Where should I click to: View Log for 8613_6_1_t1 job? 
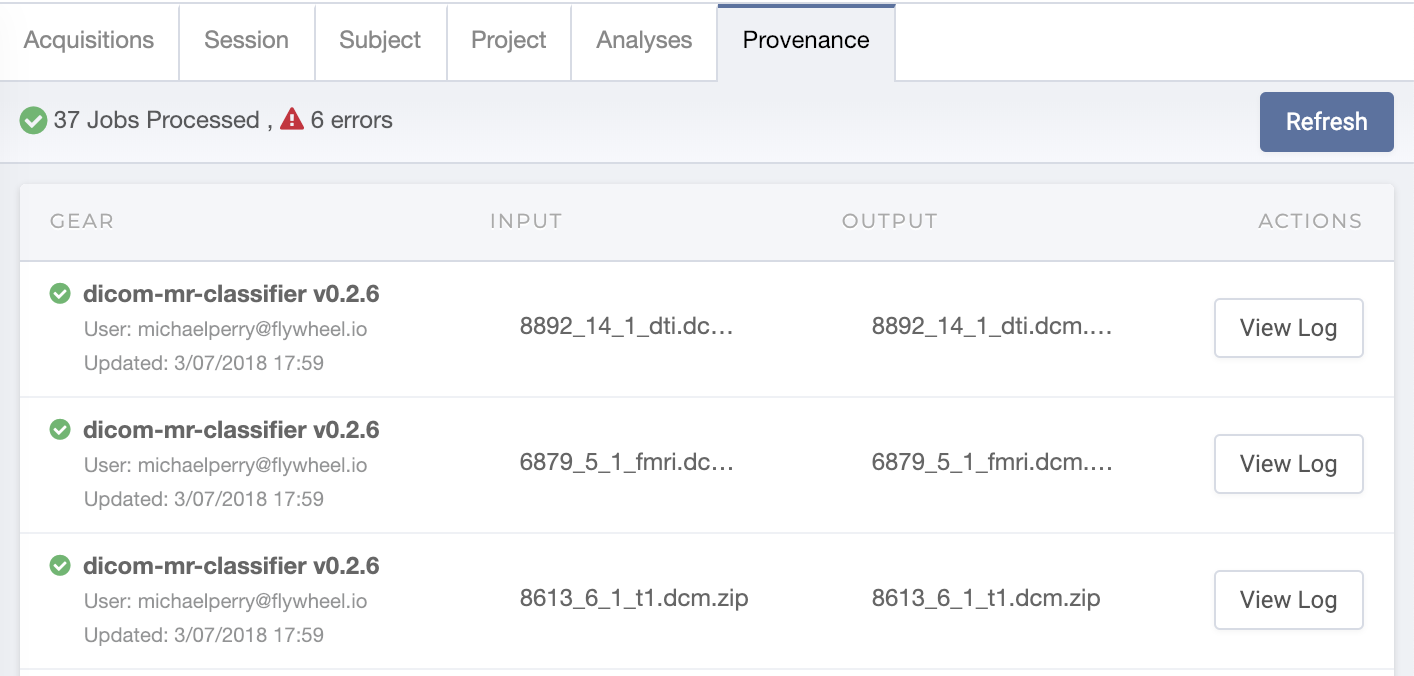point(1288,600)
